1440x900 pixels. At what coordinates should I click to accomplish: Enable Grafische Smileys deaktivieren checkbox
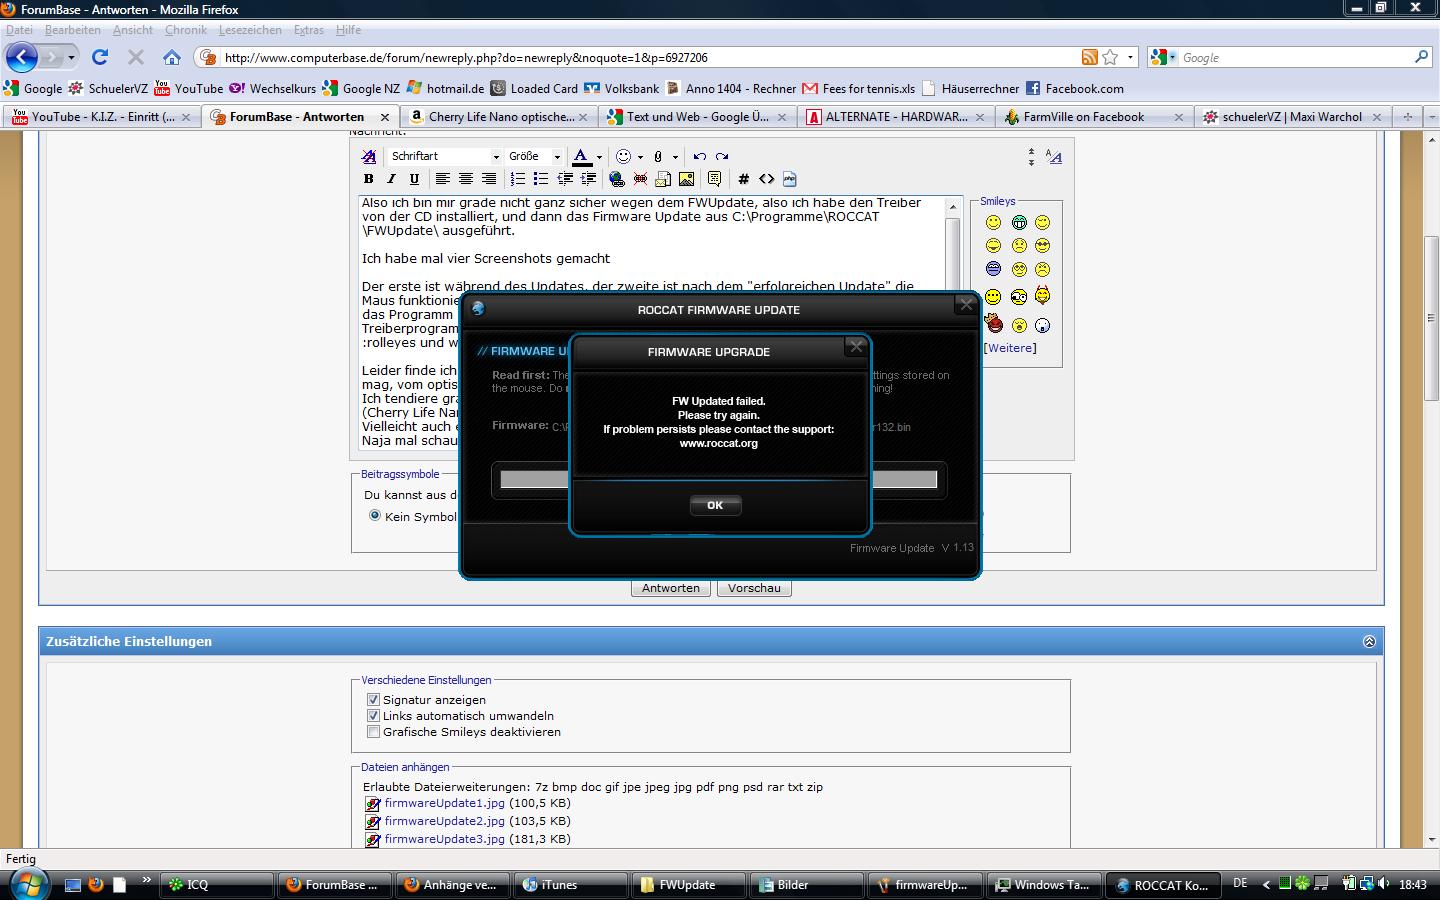pyautogui.click(x=373, y=732)
